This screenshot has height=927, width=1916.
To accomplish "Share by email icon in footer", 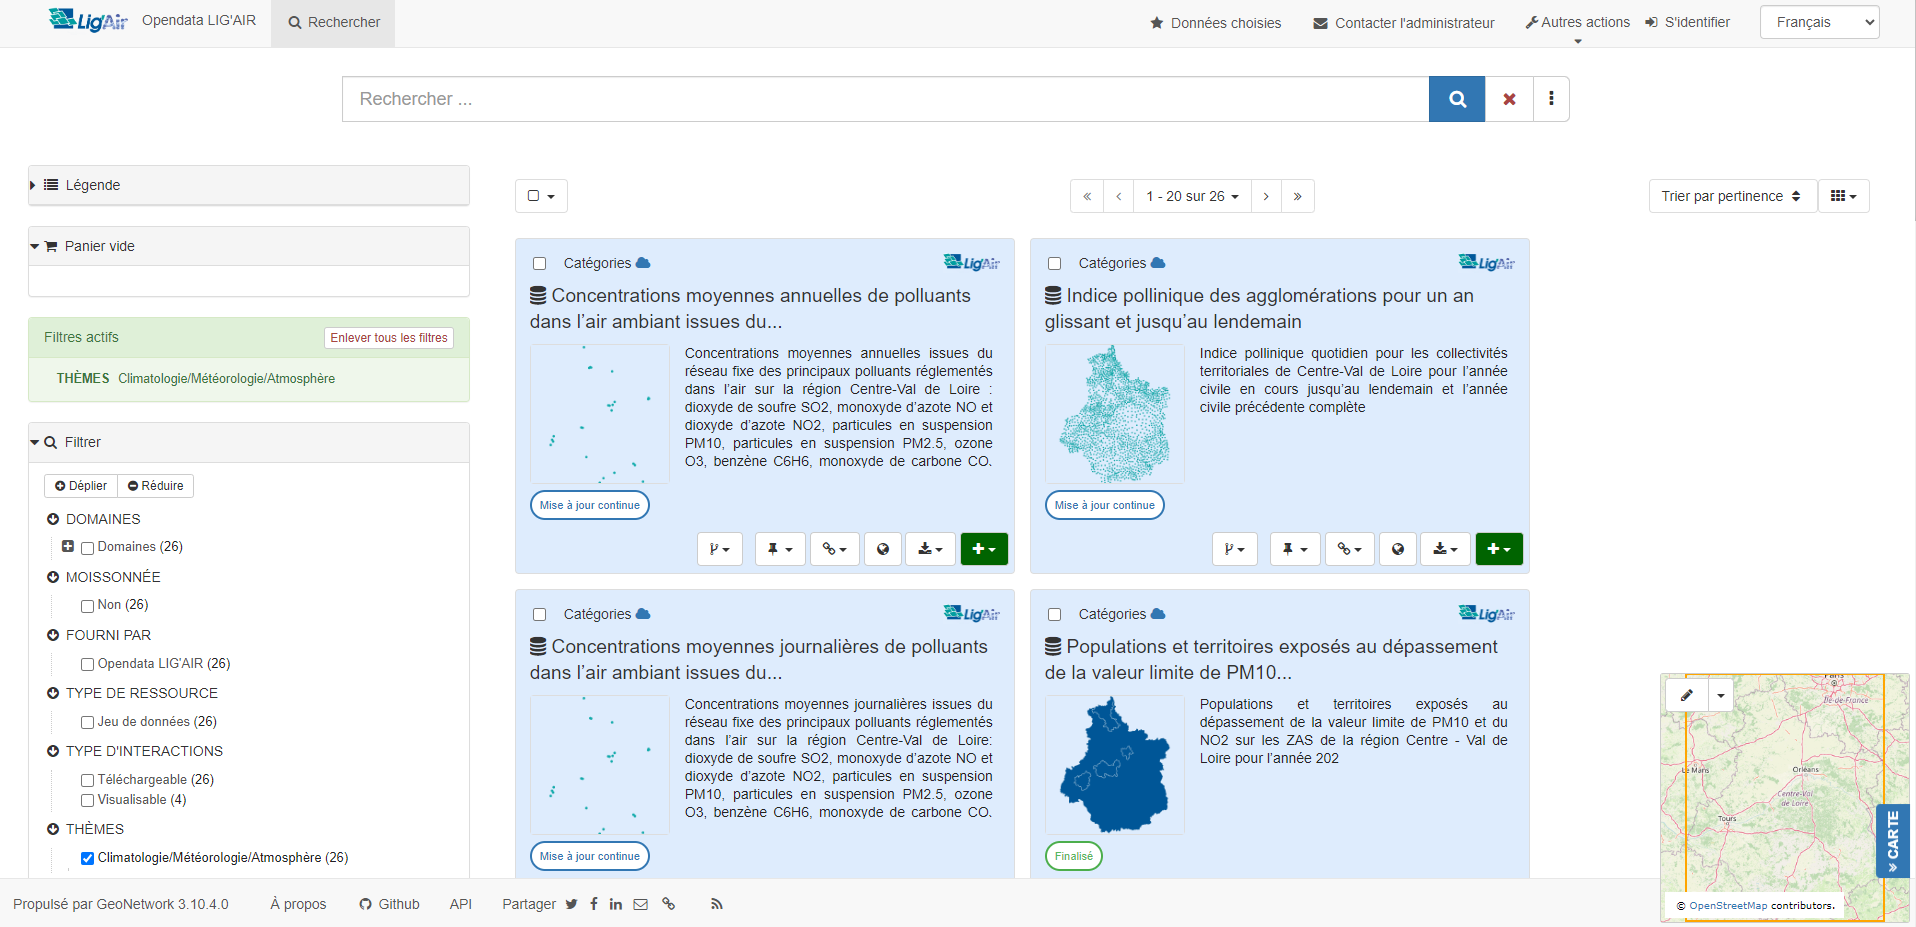I will [641, 904].
